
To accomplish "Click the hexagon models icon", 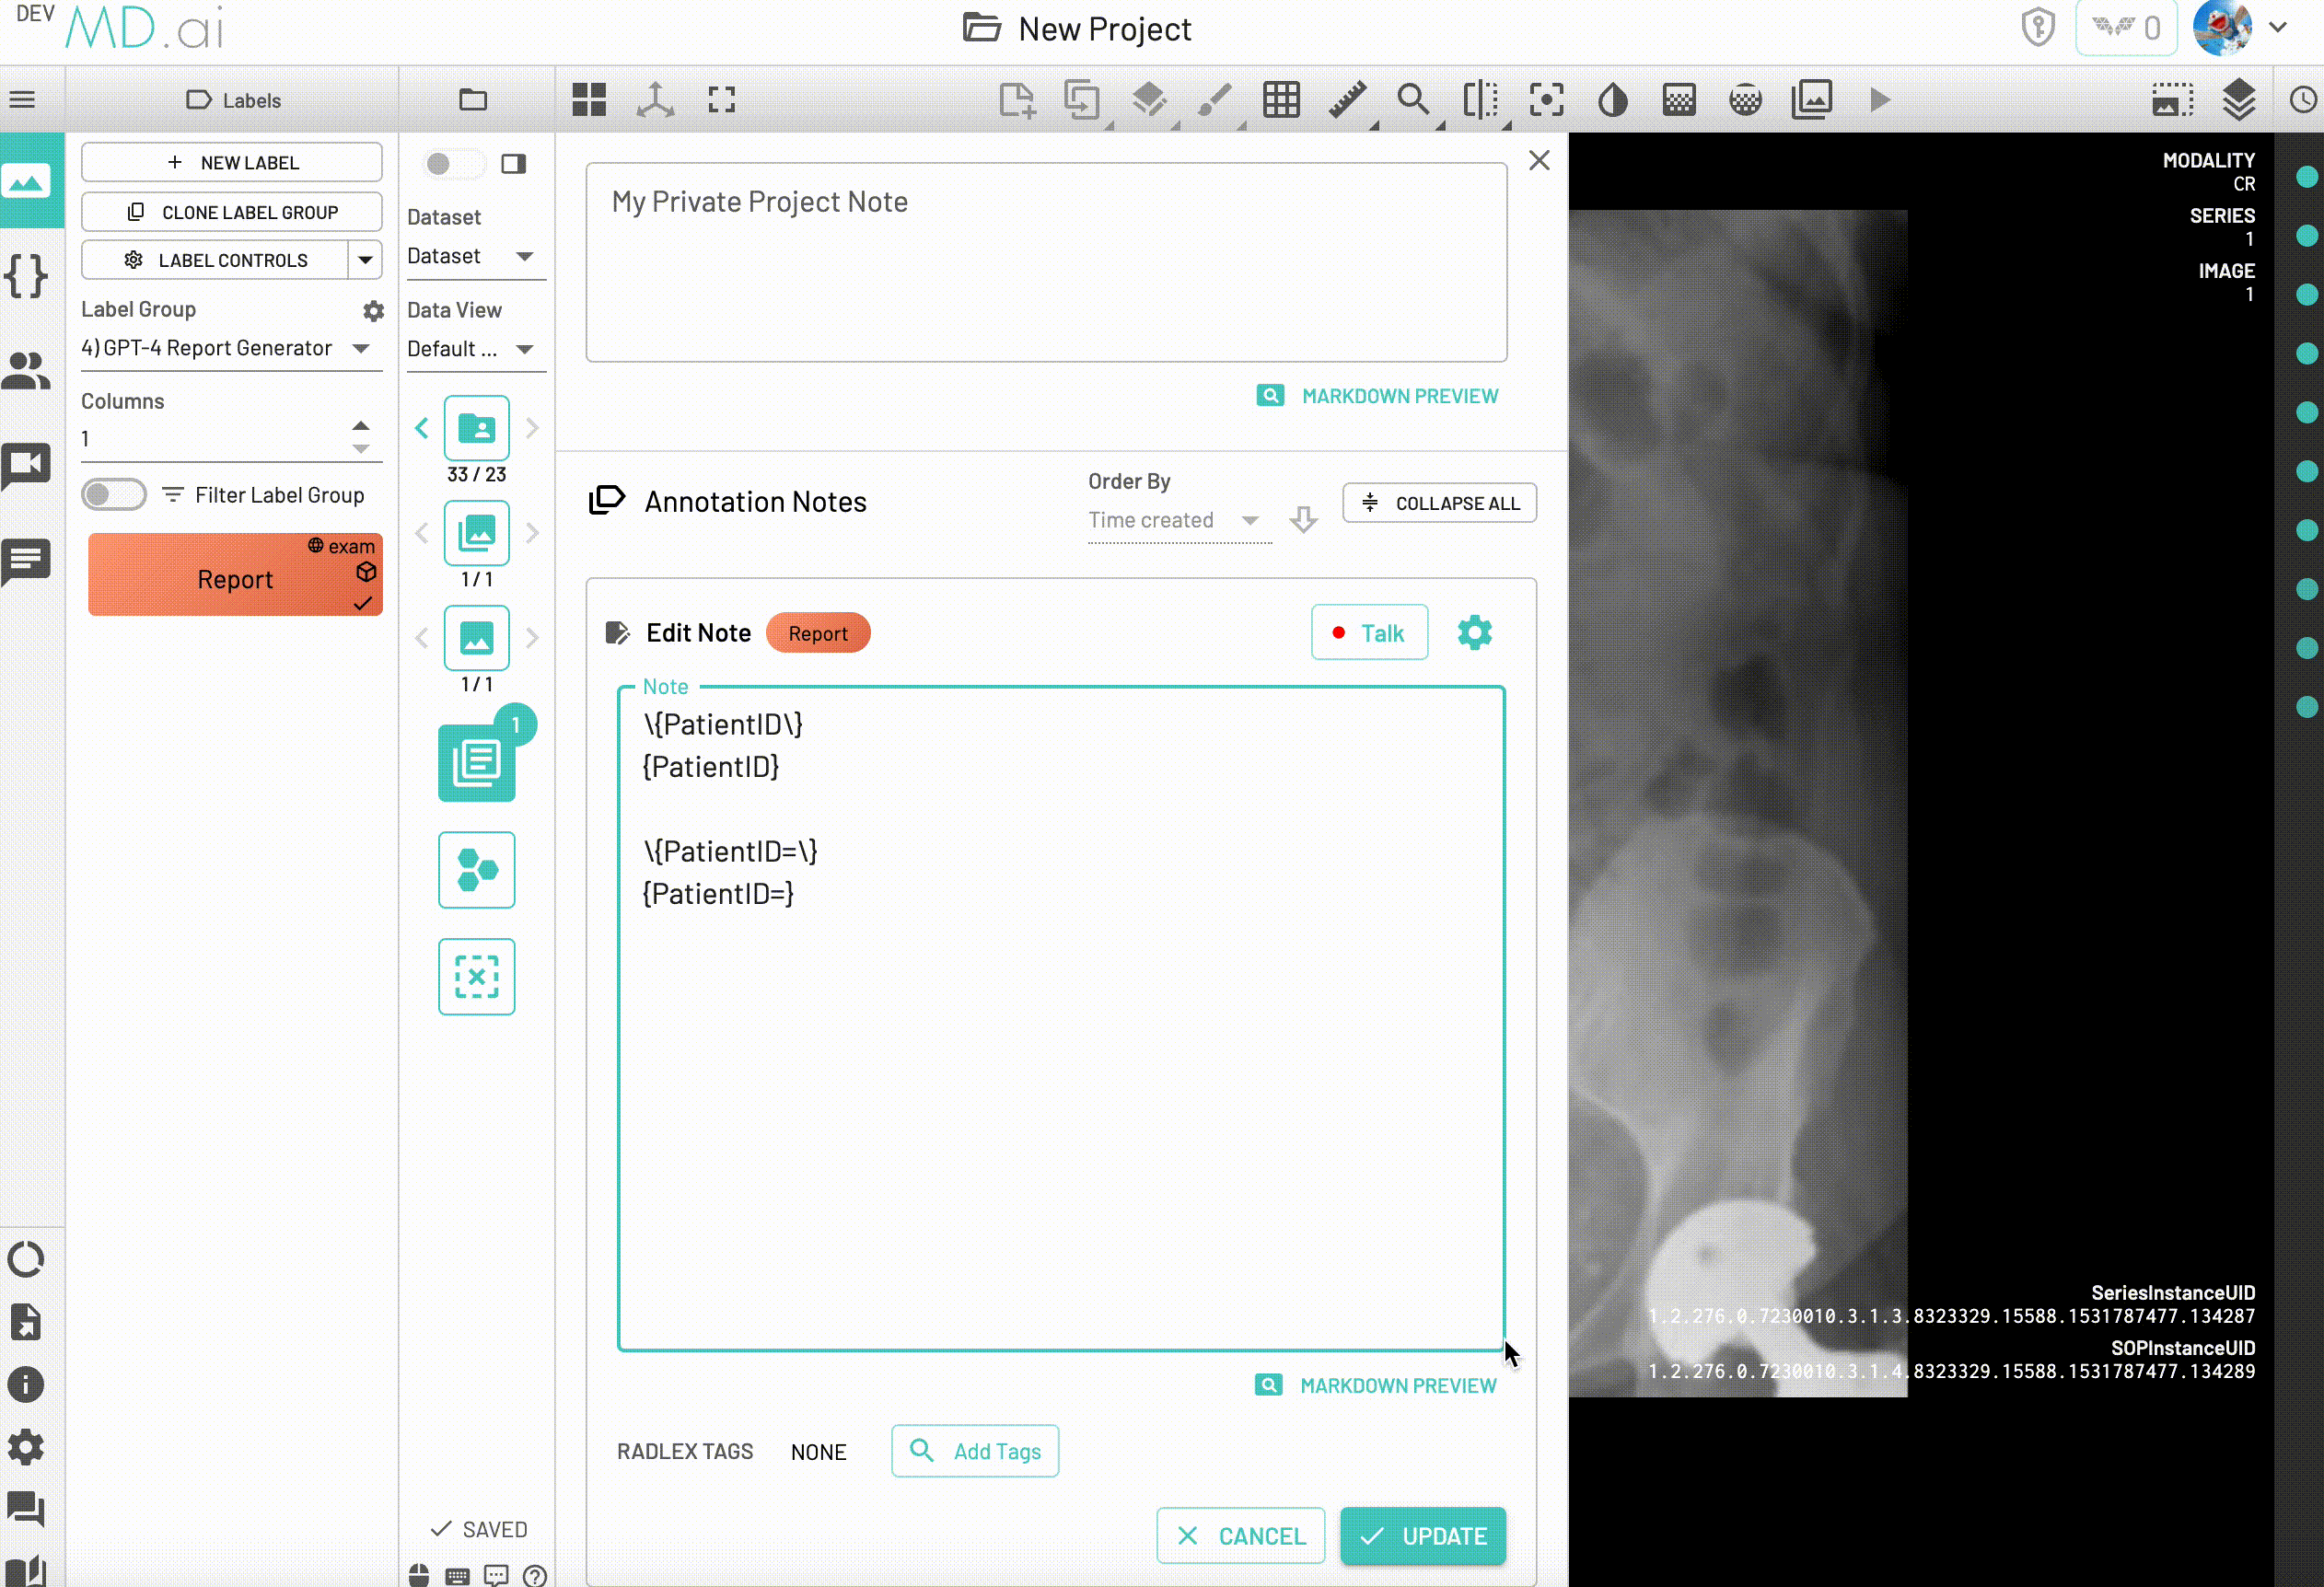I will tap(476, 869).
